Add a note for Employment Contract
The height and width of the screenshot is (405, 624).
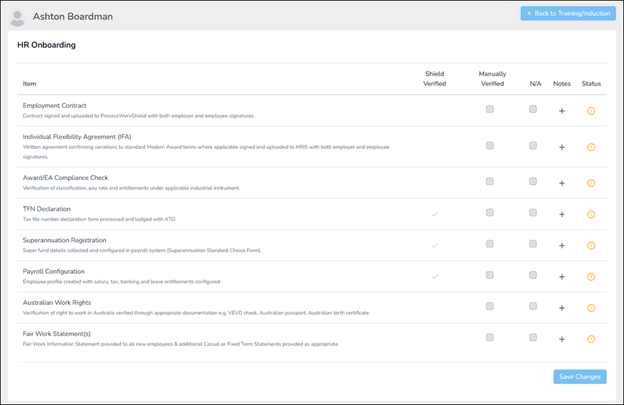click(x=562, y=110)
